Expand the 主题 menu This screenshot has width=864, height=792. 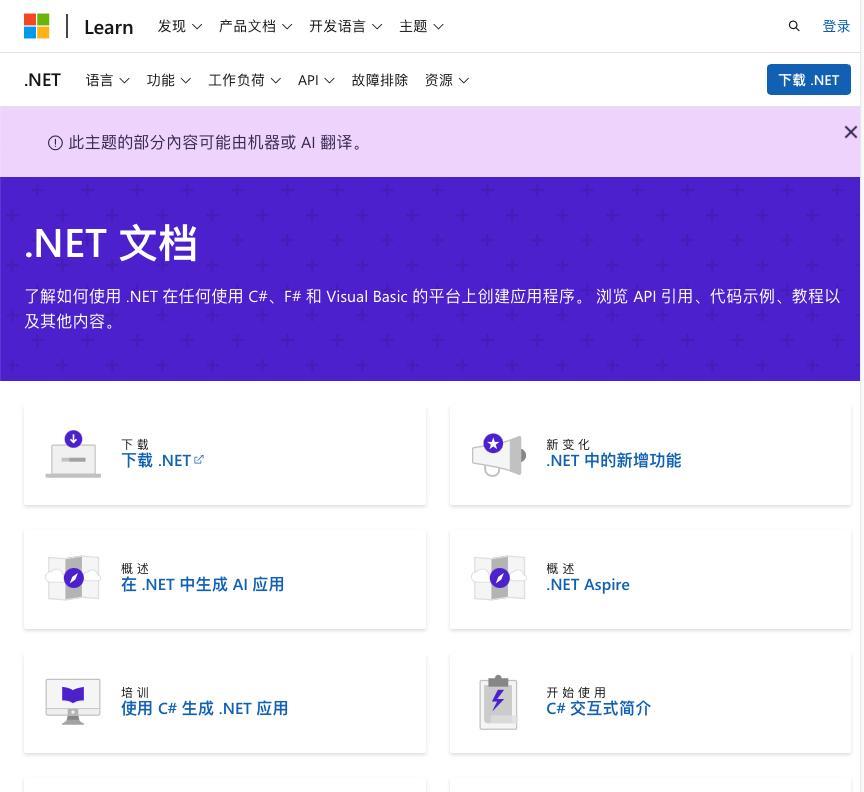pos(421,26)
